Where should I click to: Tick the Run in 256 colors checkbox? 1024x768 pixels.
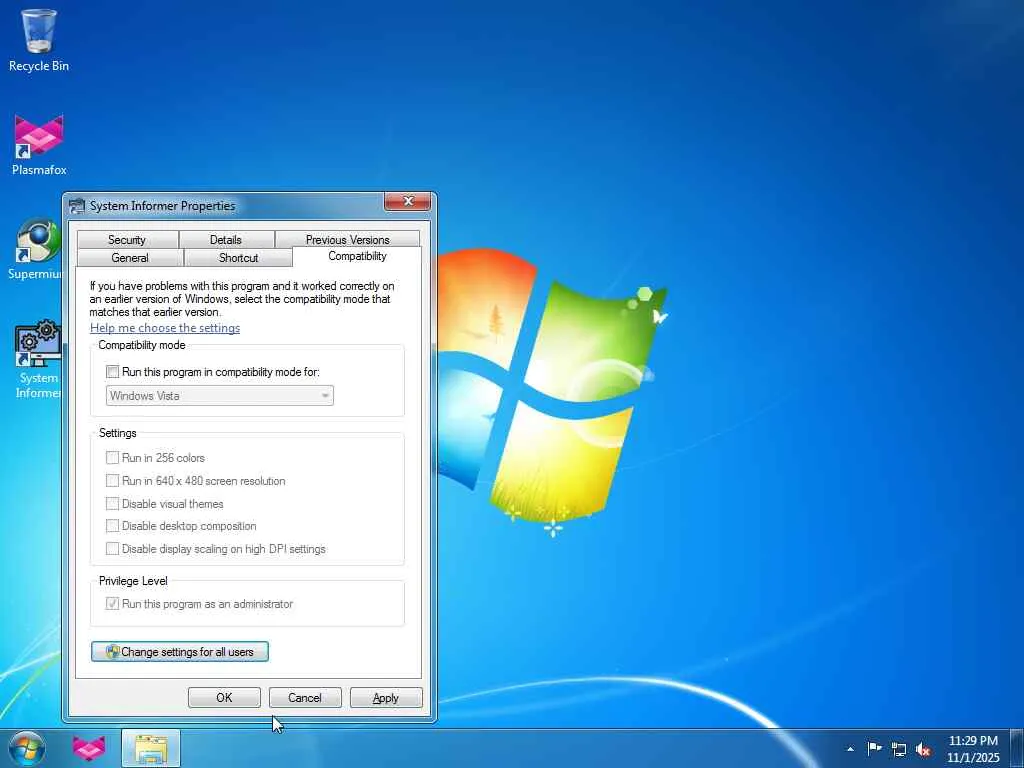[112, 458]
